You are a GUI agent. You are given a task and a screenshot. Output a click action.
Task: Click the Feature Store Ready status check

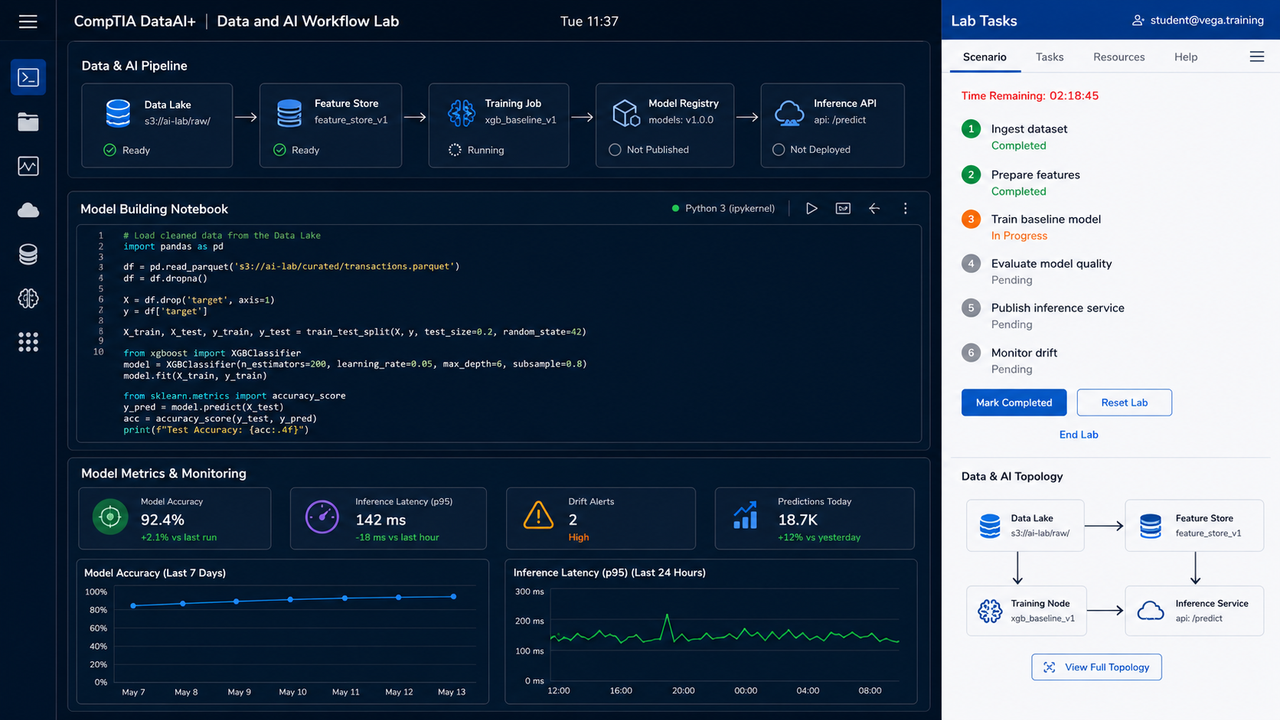point(279,150)
